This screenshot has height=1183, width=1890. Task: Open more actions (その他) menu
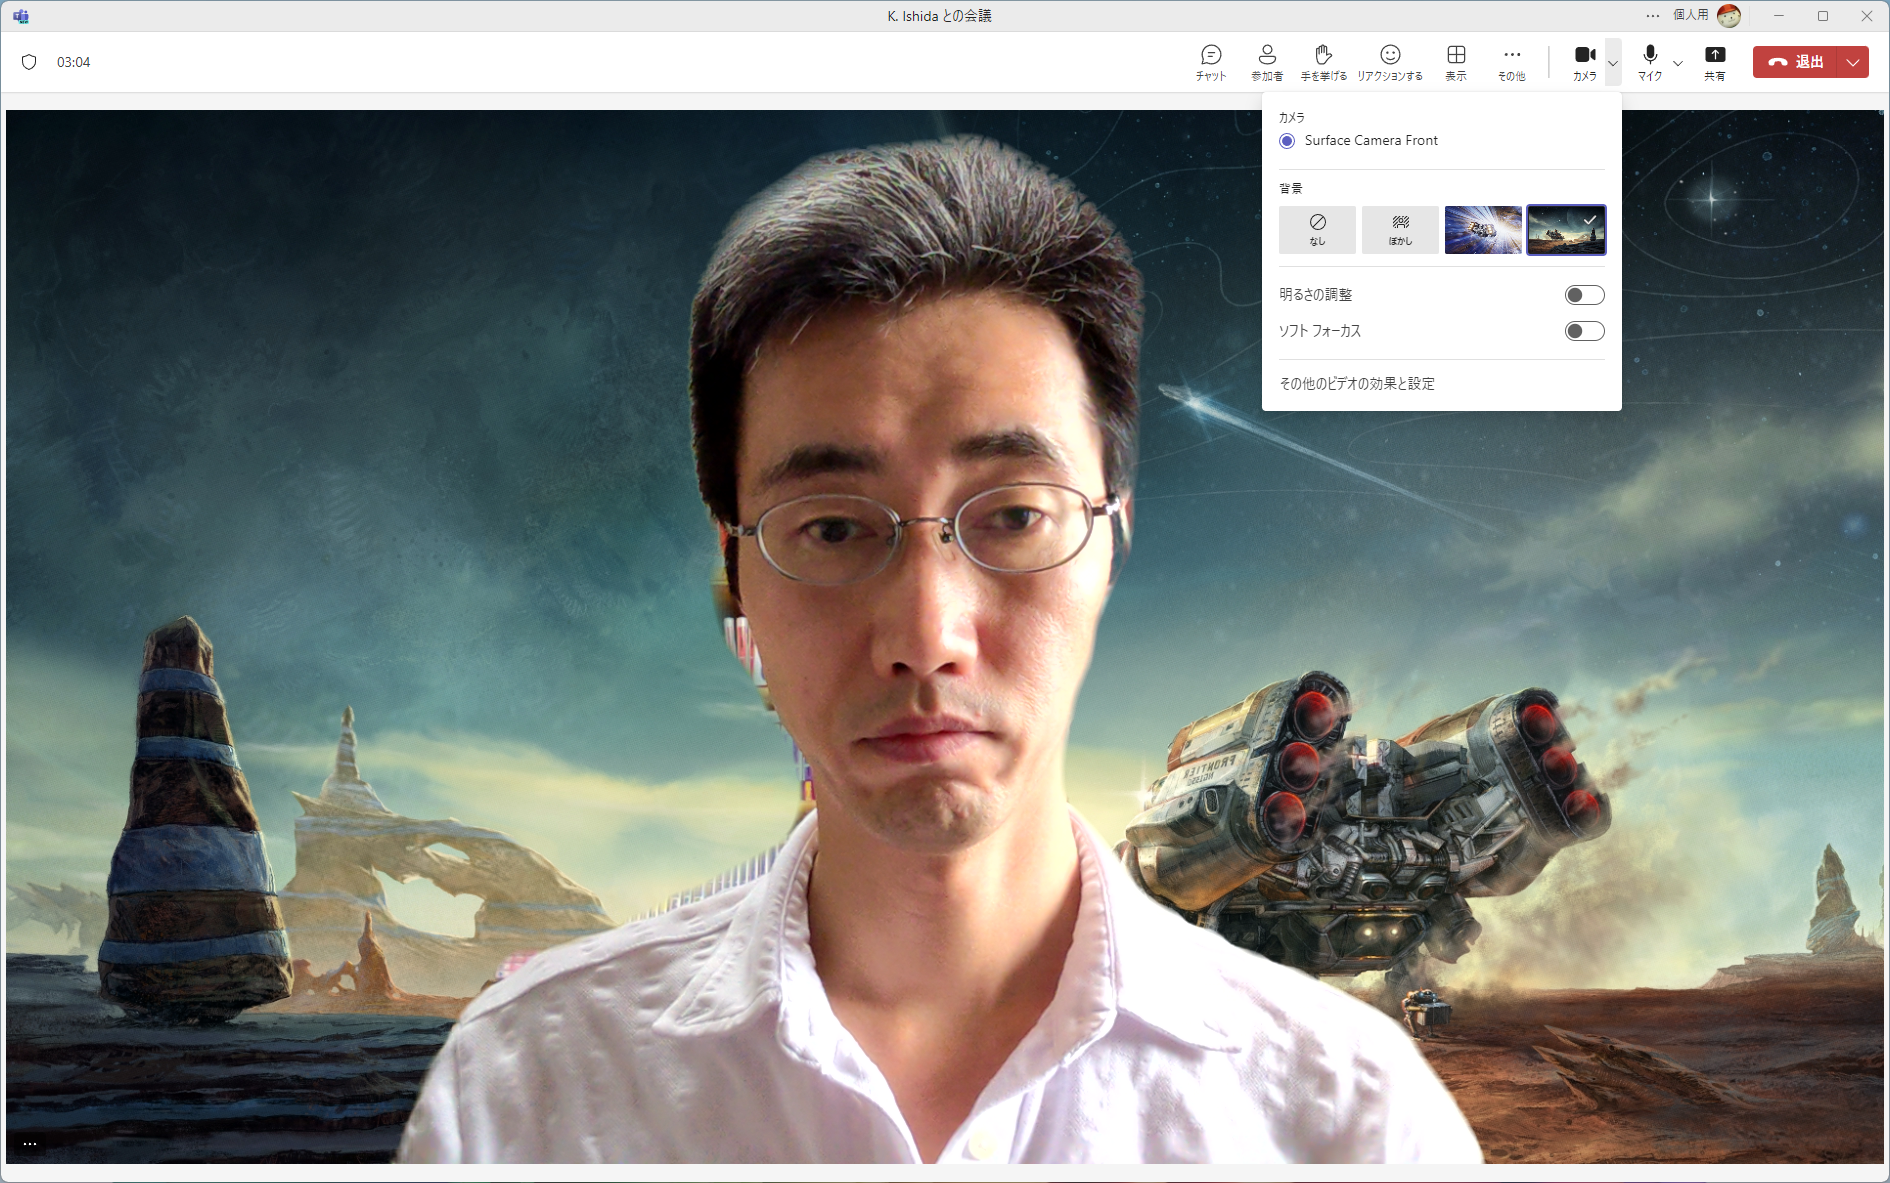(x=1512, y=62)
